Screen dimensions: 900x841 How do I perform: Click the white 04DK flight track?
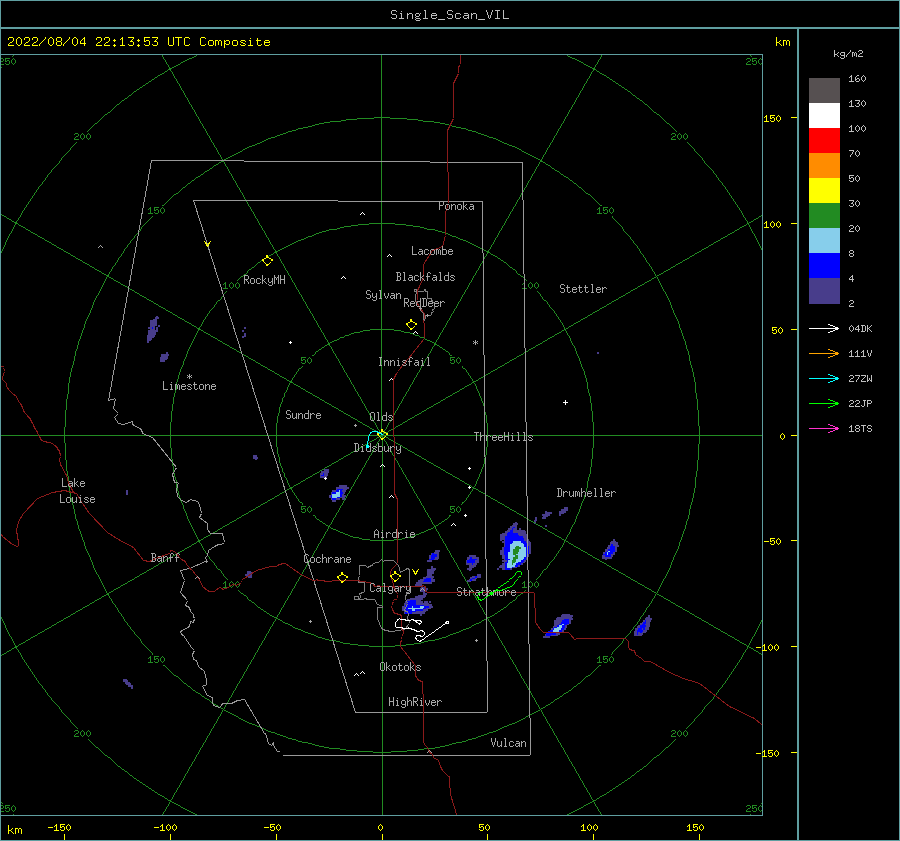point(422,629)
